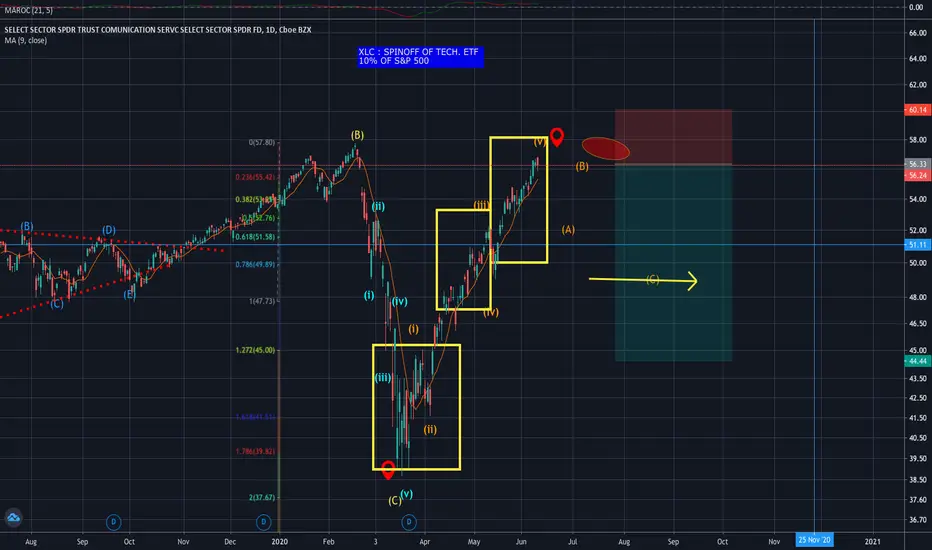Select the orange (A) wave label
Screen dimensions: 932x550
click(568, 230)
